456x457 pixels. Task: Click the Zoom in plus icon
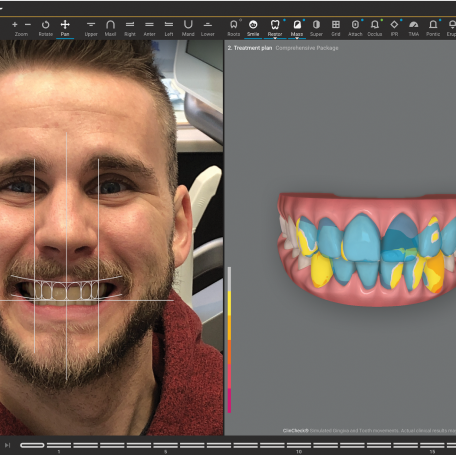15,25
